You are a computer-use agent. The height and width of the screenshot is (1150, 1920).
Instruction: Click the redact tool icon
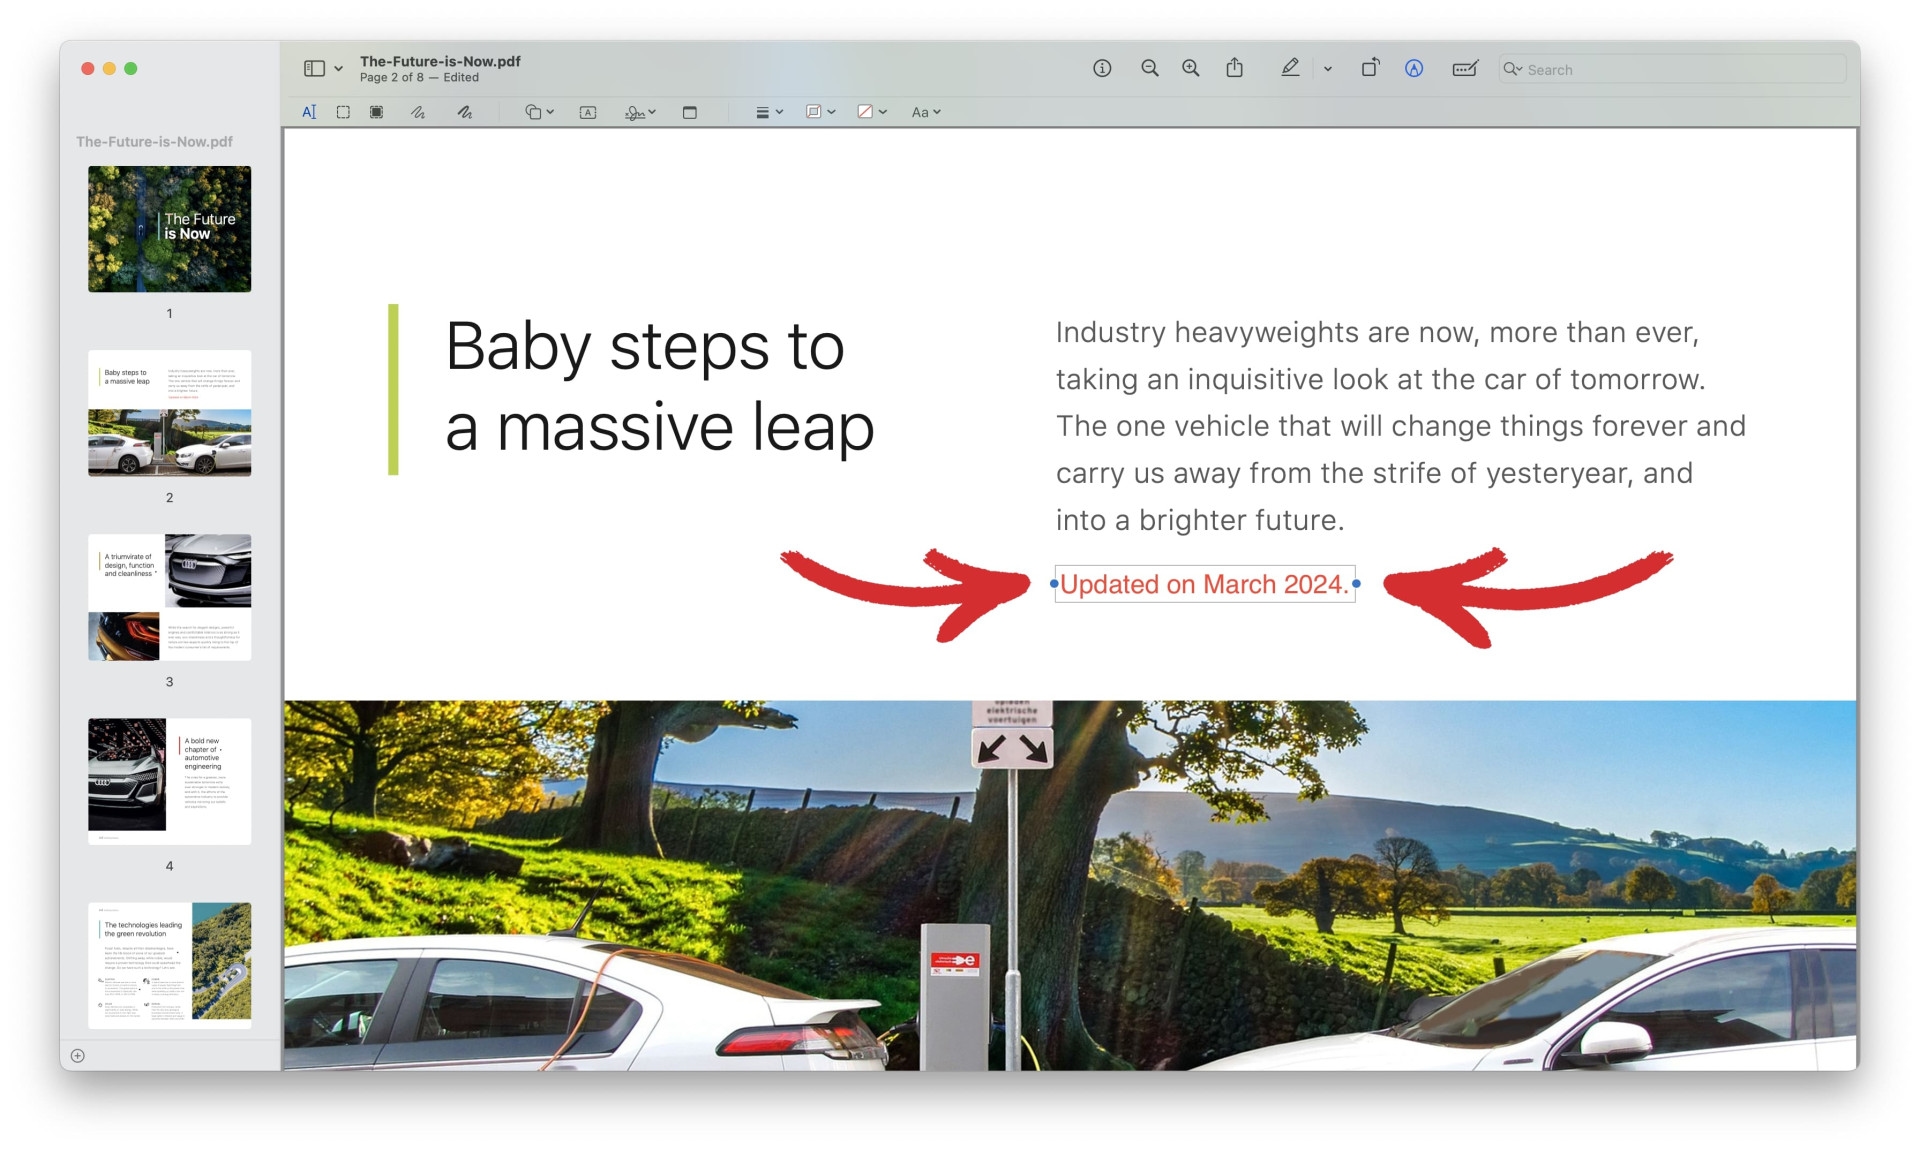379,111
